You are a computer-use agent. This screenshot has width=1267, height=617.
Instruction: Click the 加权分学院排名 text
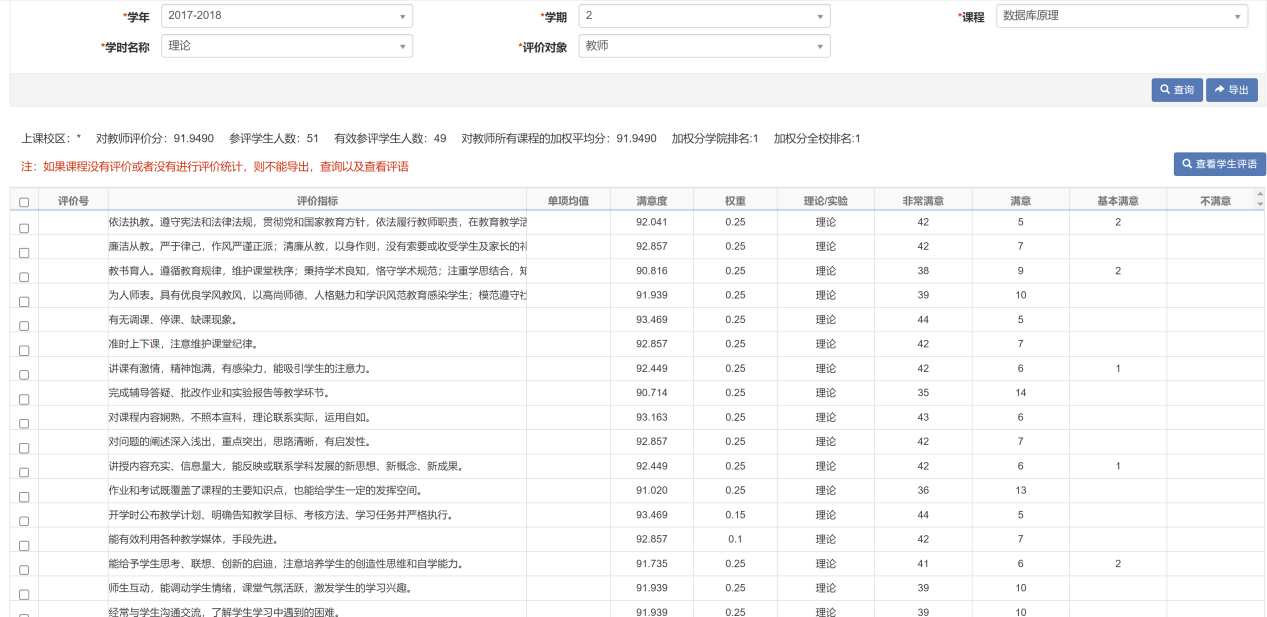[715, 139]
